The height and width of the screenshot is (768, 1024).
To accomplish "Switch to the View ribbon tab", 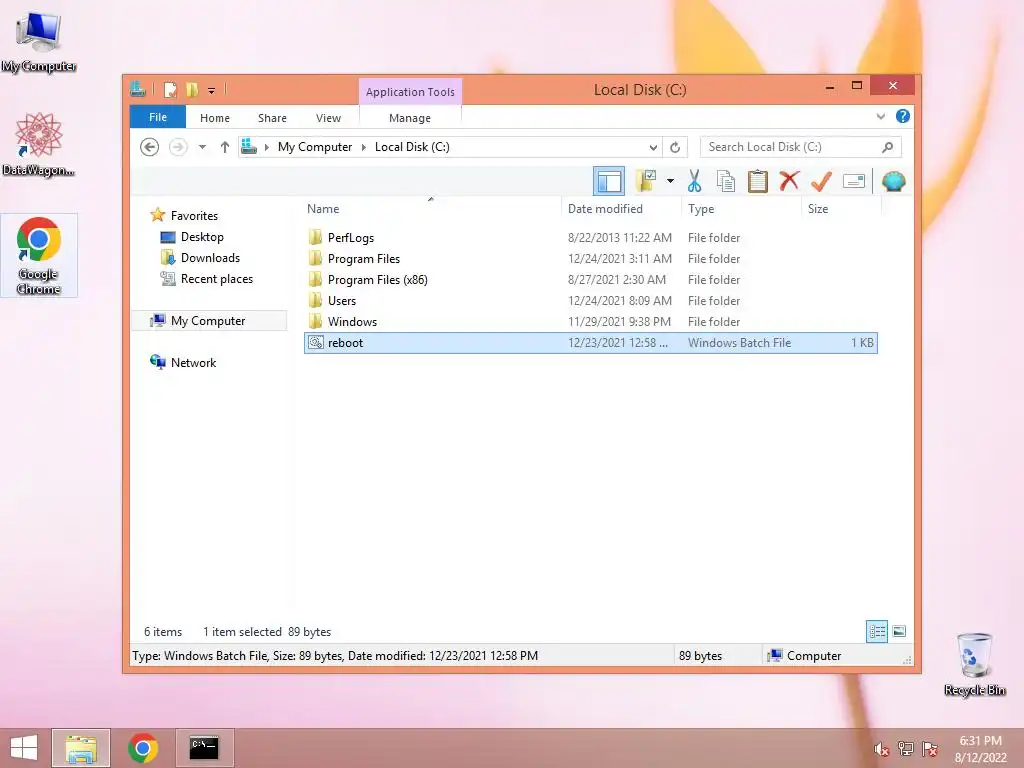I will point(328,118).
